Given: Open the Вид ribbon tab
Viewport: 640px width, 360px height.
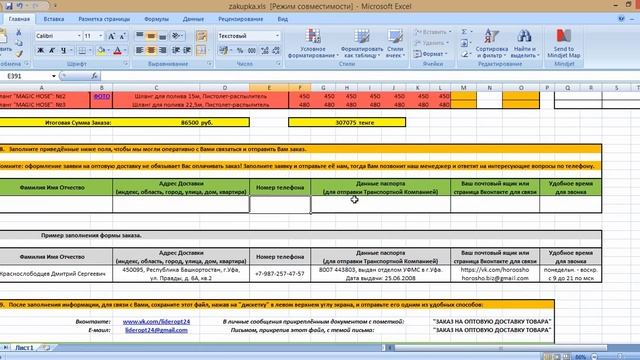Looking at the screenshot, I should pos(282,19).
